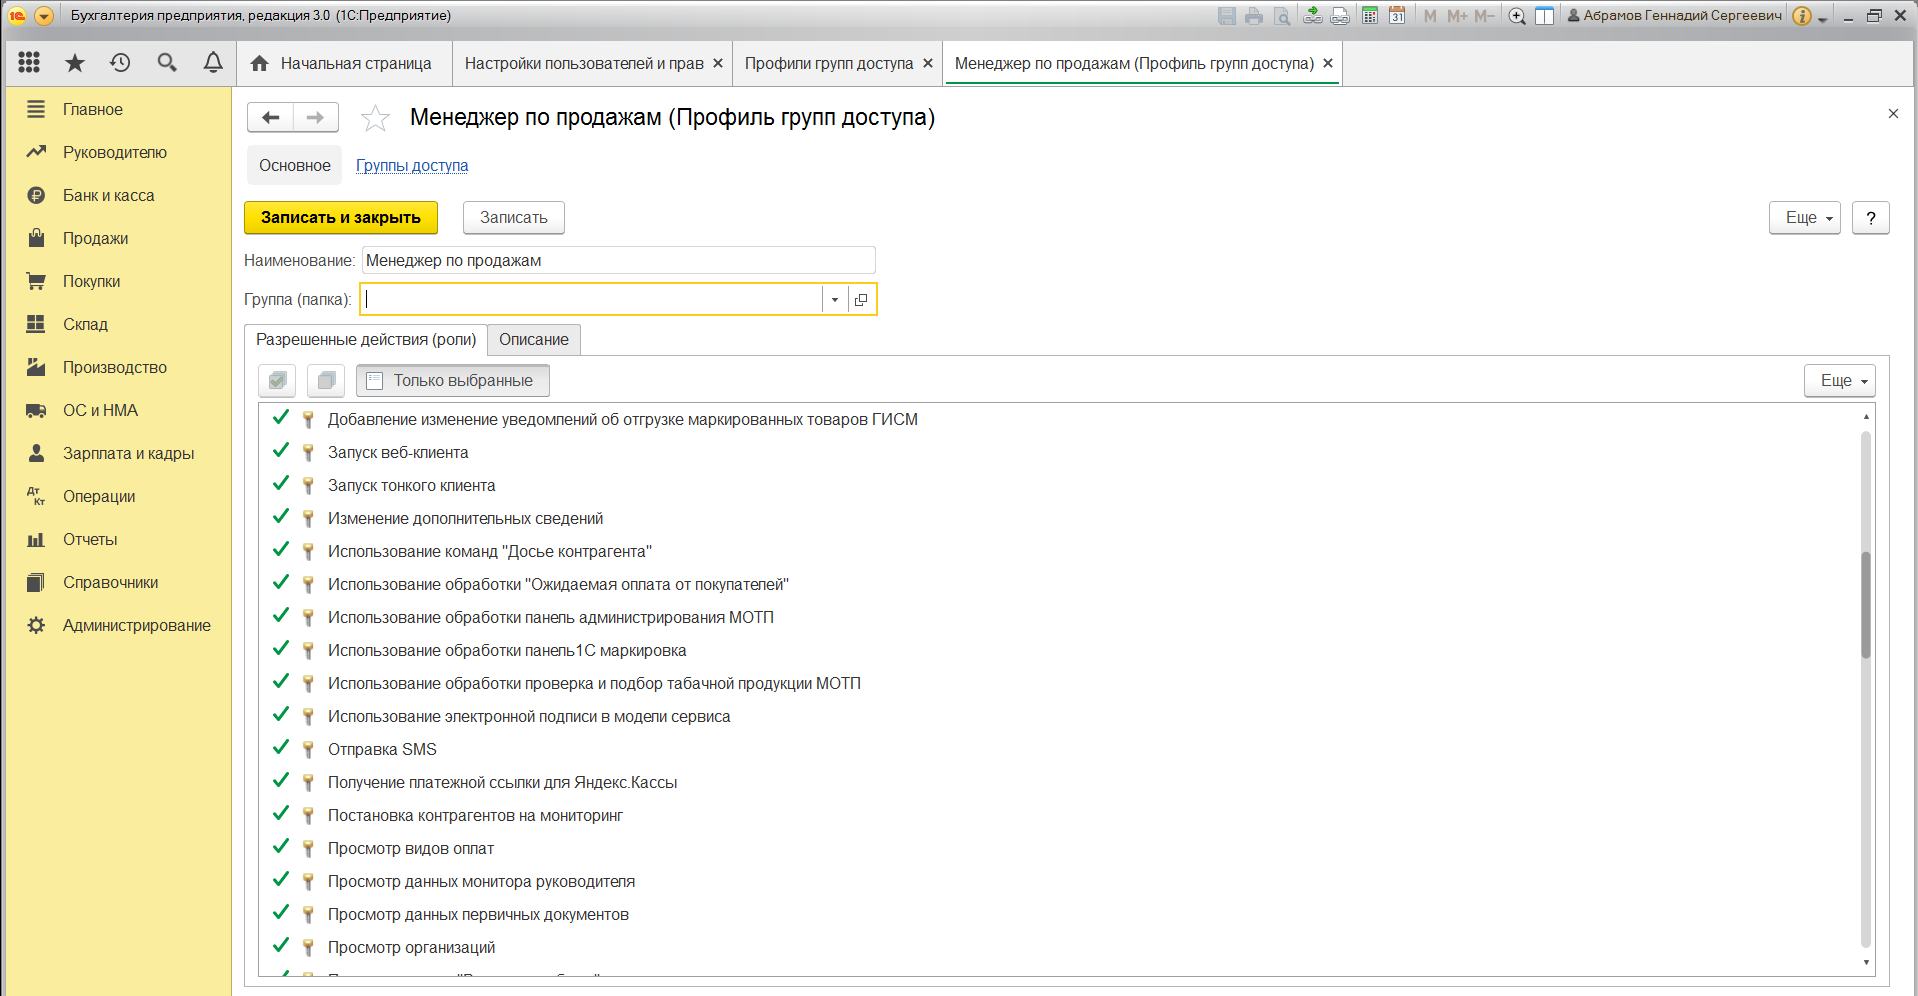
Task: Open the 'Еще' menu next to help button
Action: pos(1804,218)
